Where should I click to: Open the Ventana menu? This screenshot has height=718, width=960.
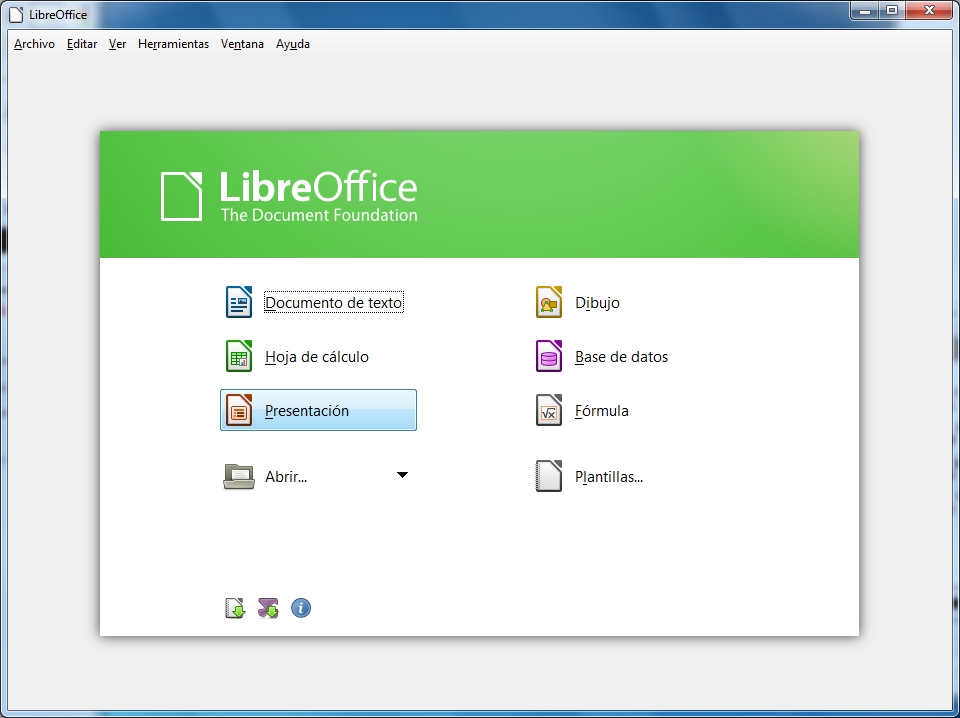point(242,44)
